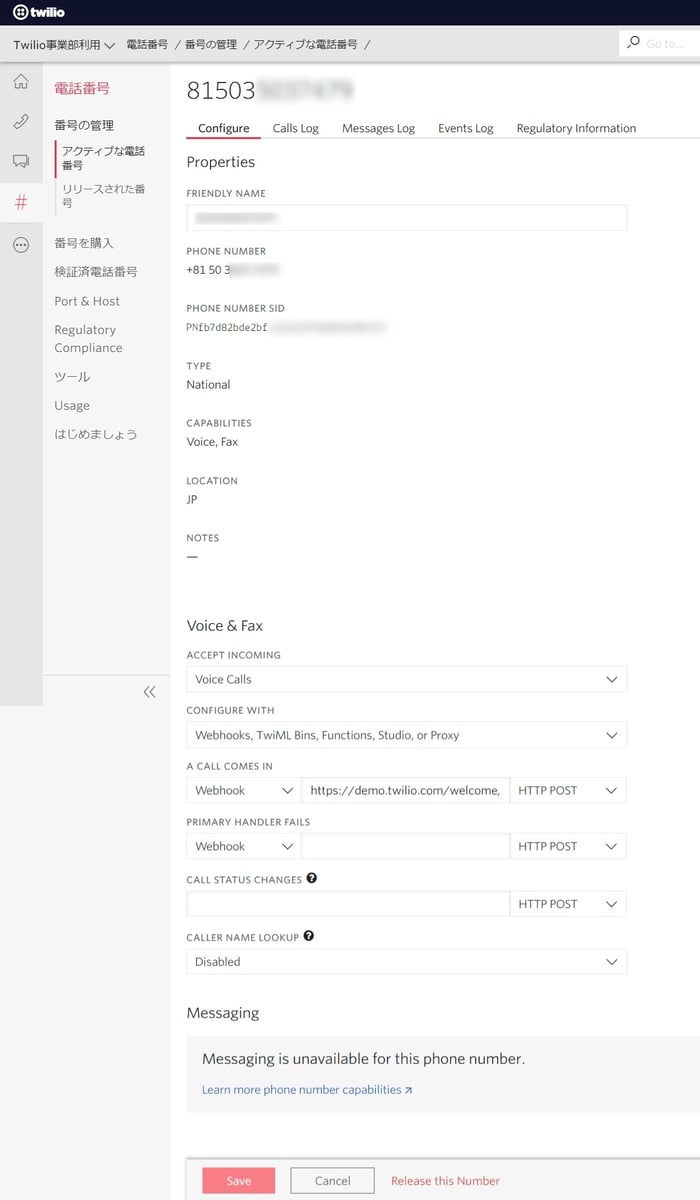Click the アクティブな電話番号 breadcrumb

pyautogui.click(x=305, y=45)
